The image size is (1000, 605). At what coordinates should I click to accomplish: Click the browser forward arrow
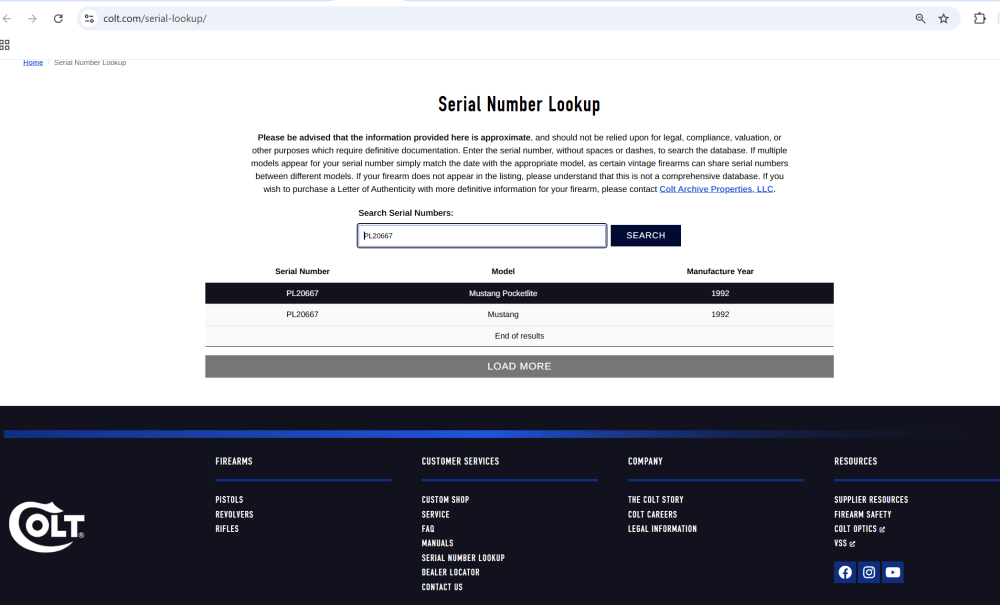[x=32, y=18]
